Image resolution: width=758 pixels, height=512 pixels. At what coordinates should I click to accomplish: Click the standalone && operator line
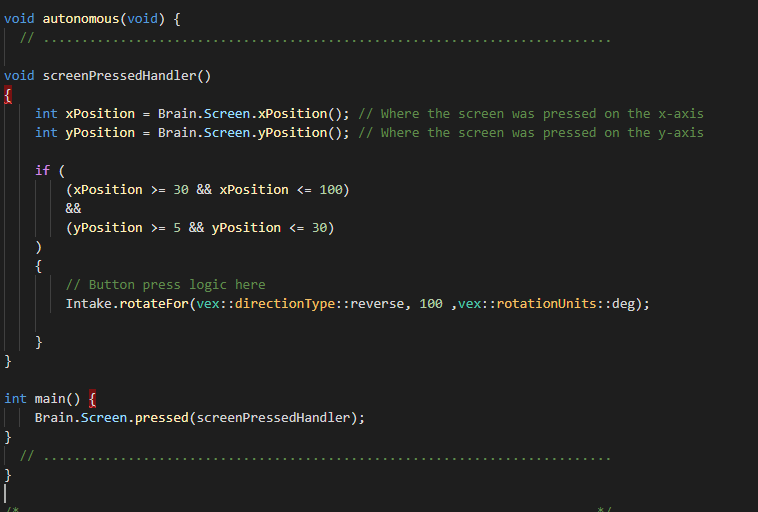[x=73, y=208]
